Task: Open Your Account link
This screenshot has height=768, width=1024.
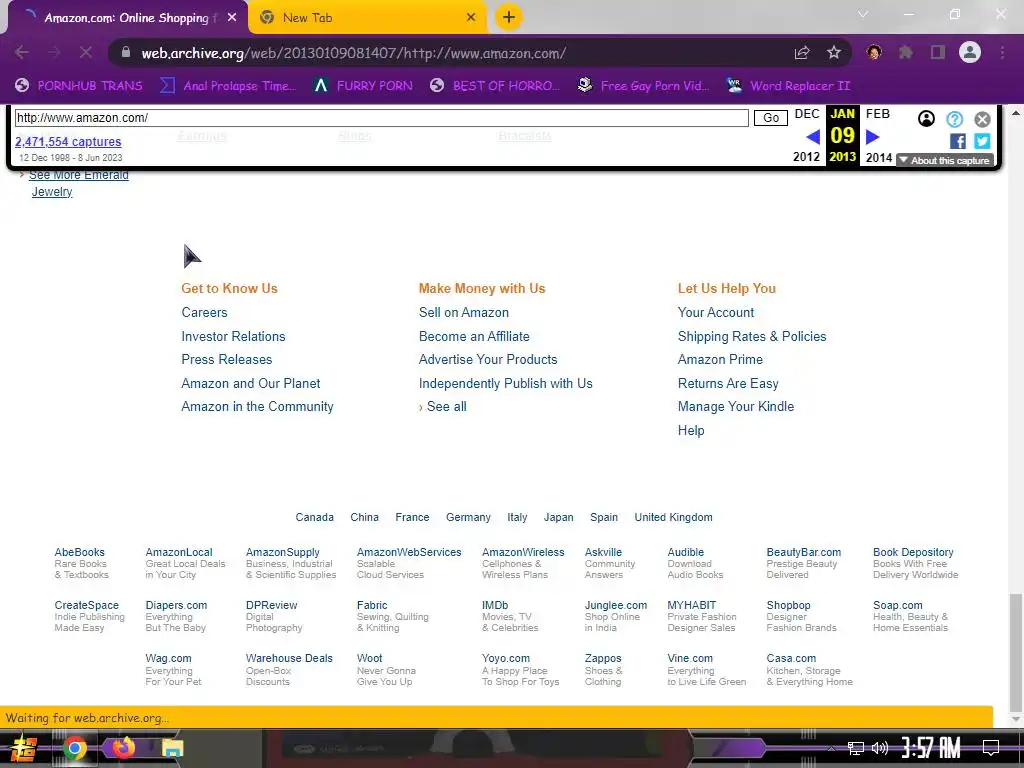Action: click(716, 312)
